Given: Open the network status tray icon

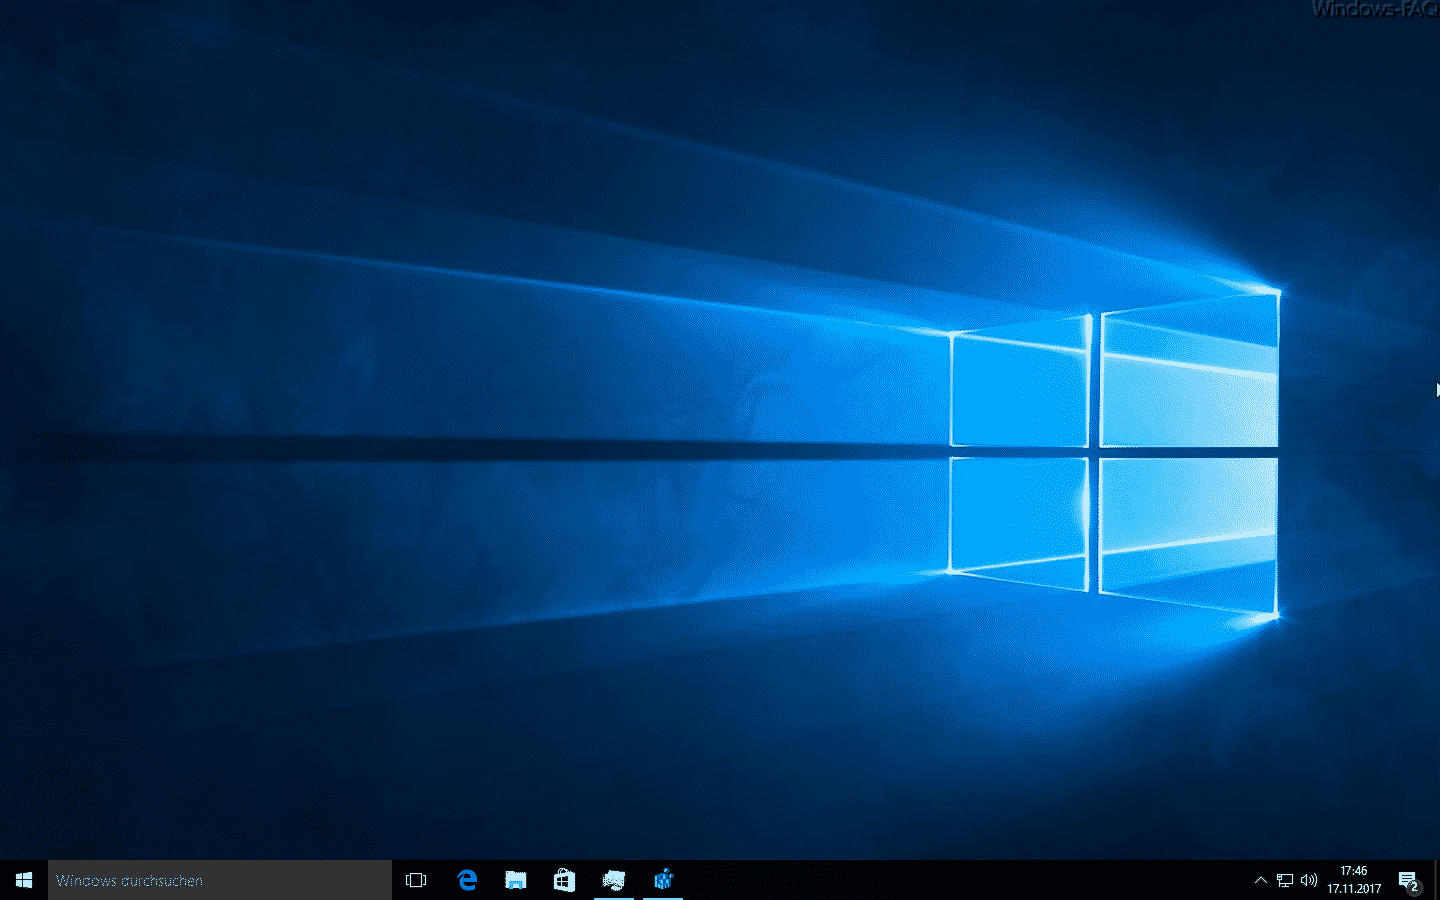Looking at the screenshot, I should pyautogui.click(x=1285, y=880).
